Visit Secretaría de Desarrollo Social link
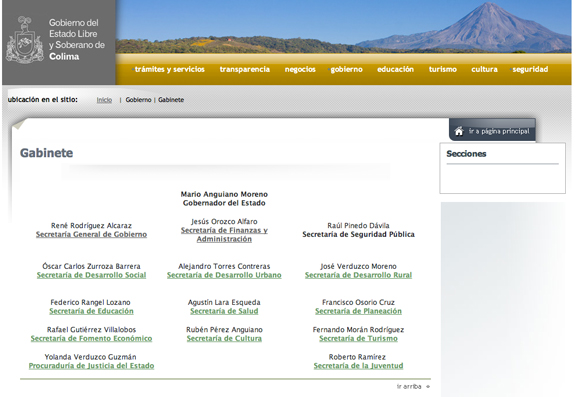 click(x=91, y=275)
